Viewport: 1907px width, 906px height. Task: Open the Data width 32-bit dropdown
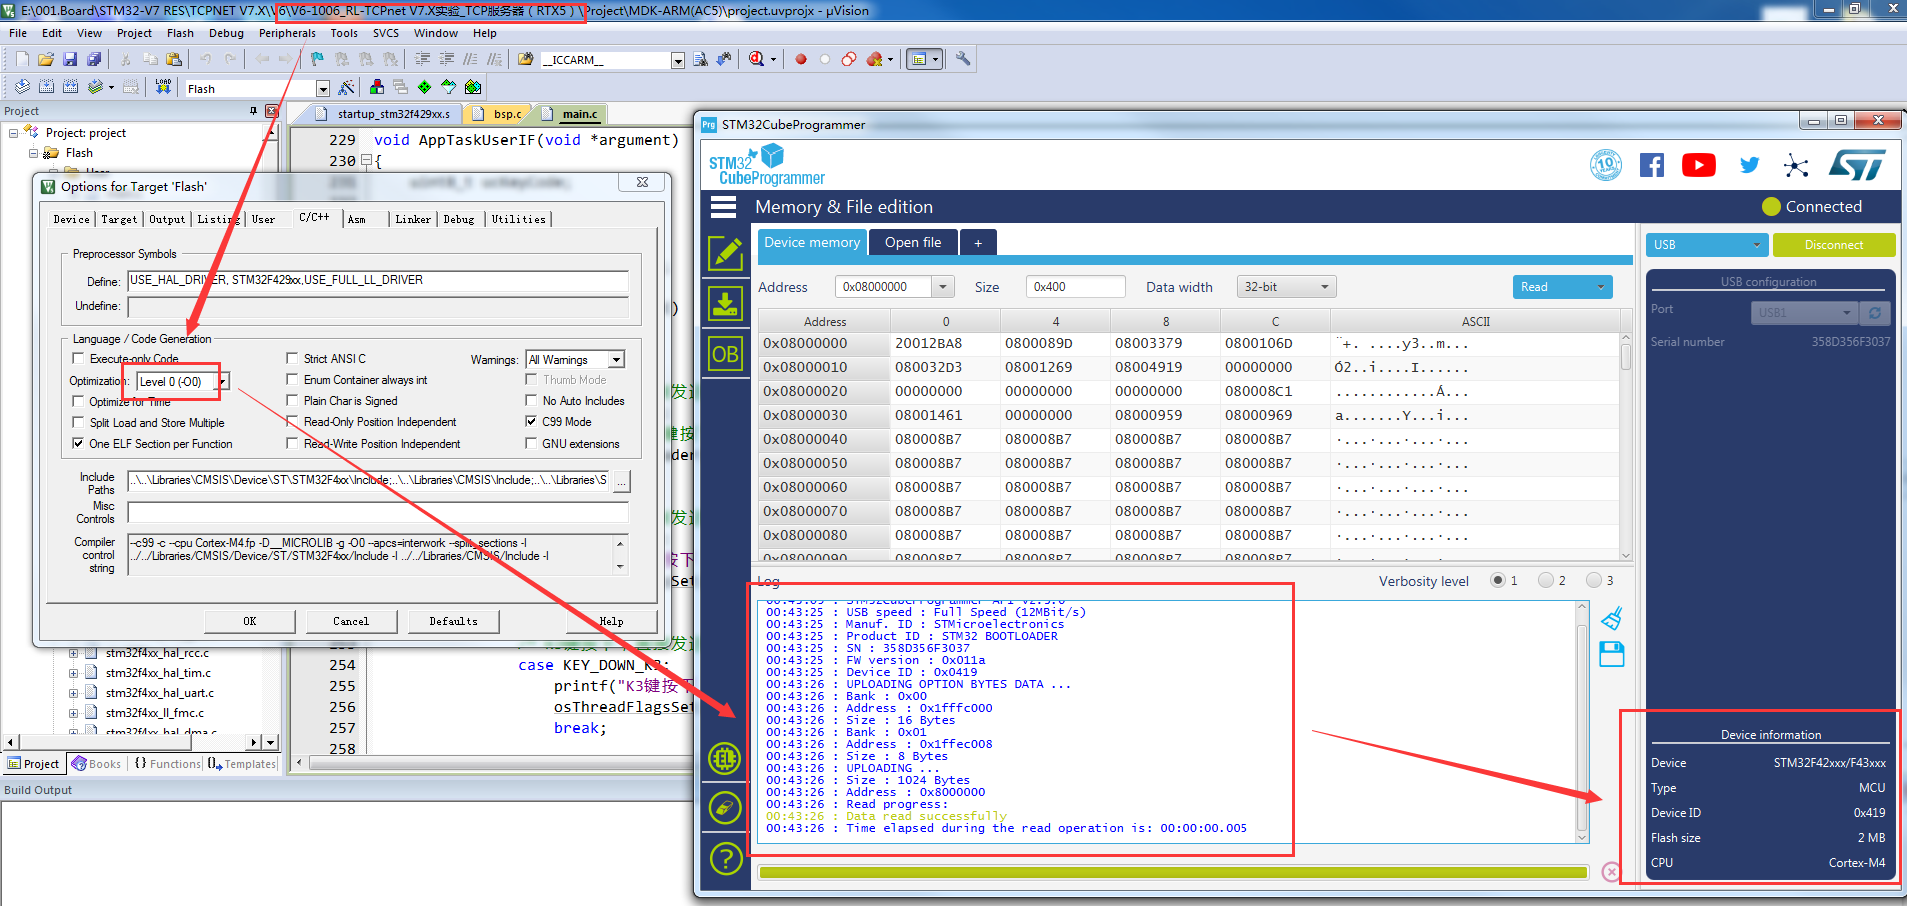coord(1286,287)
